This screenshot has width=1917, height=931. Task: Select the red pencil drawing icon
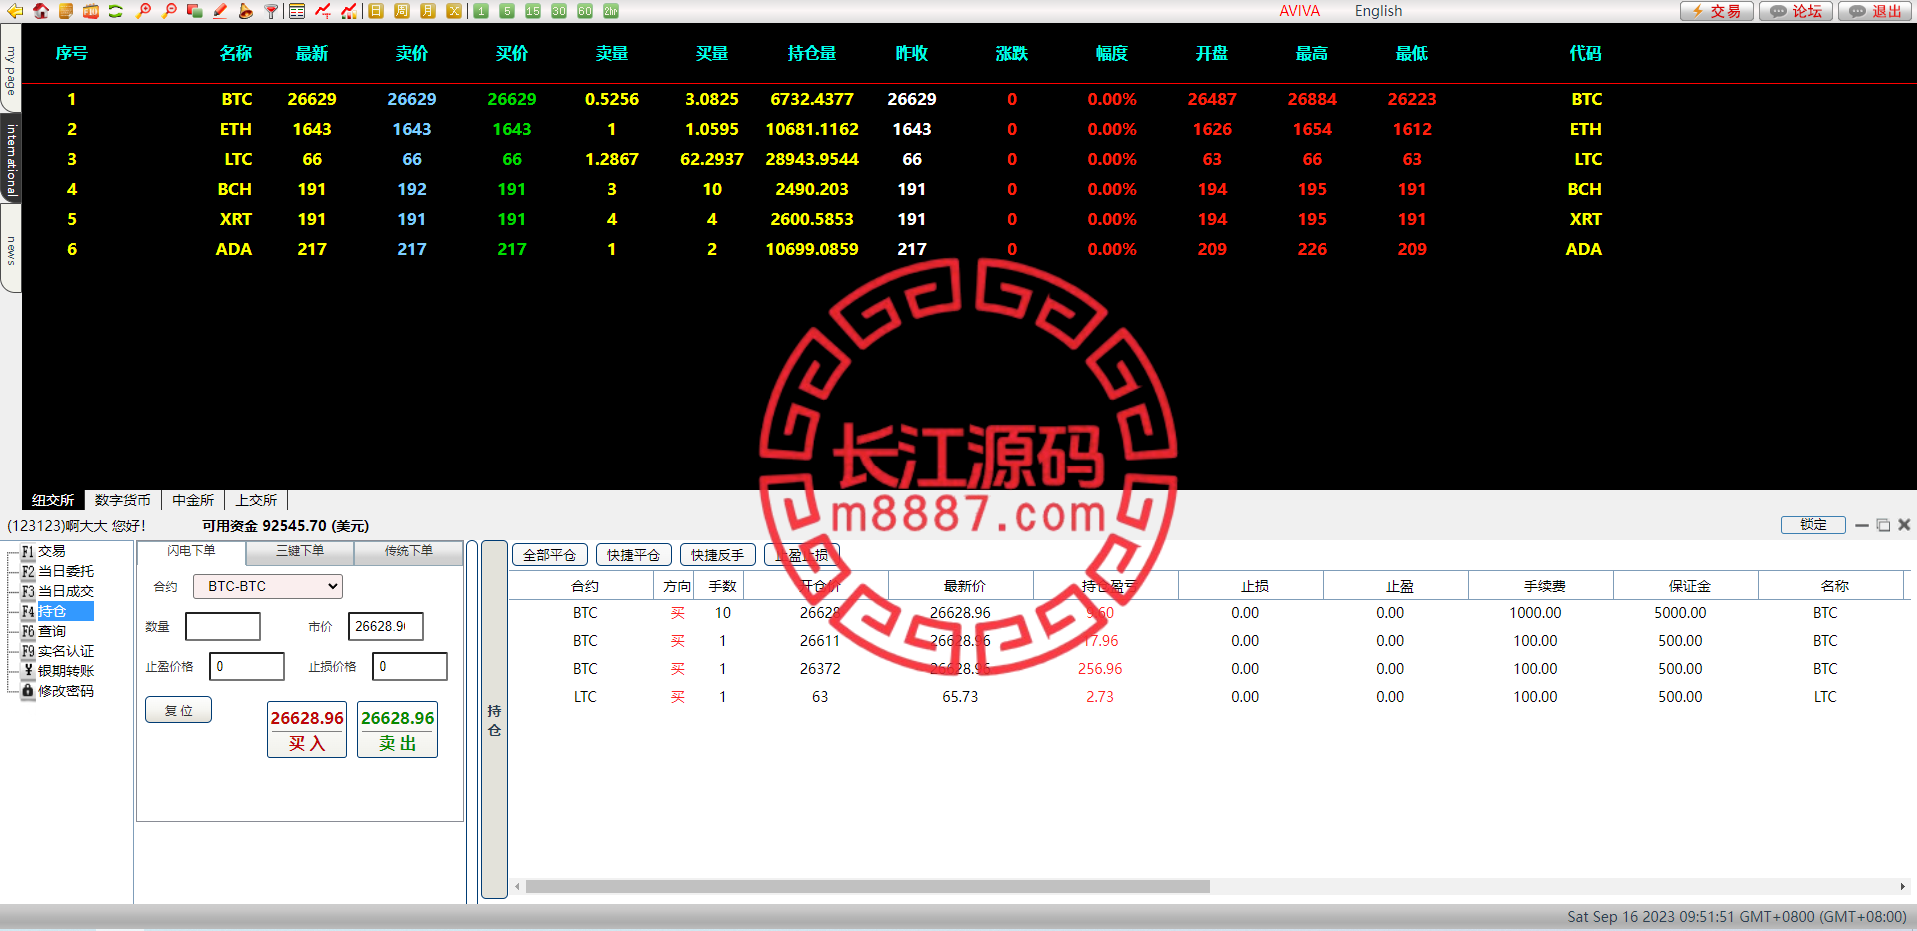click(220, 11)
